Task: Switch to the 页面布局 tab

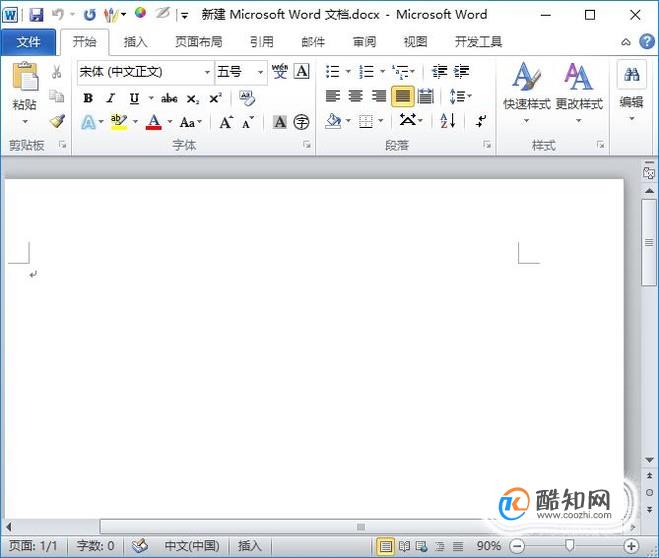Action: pyautogui.click(x=198, y=42)
